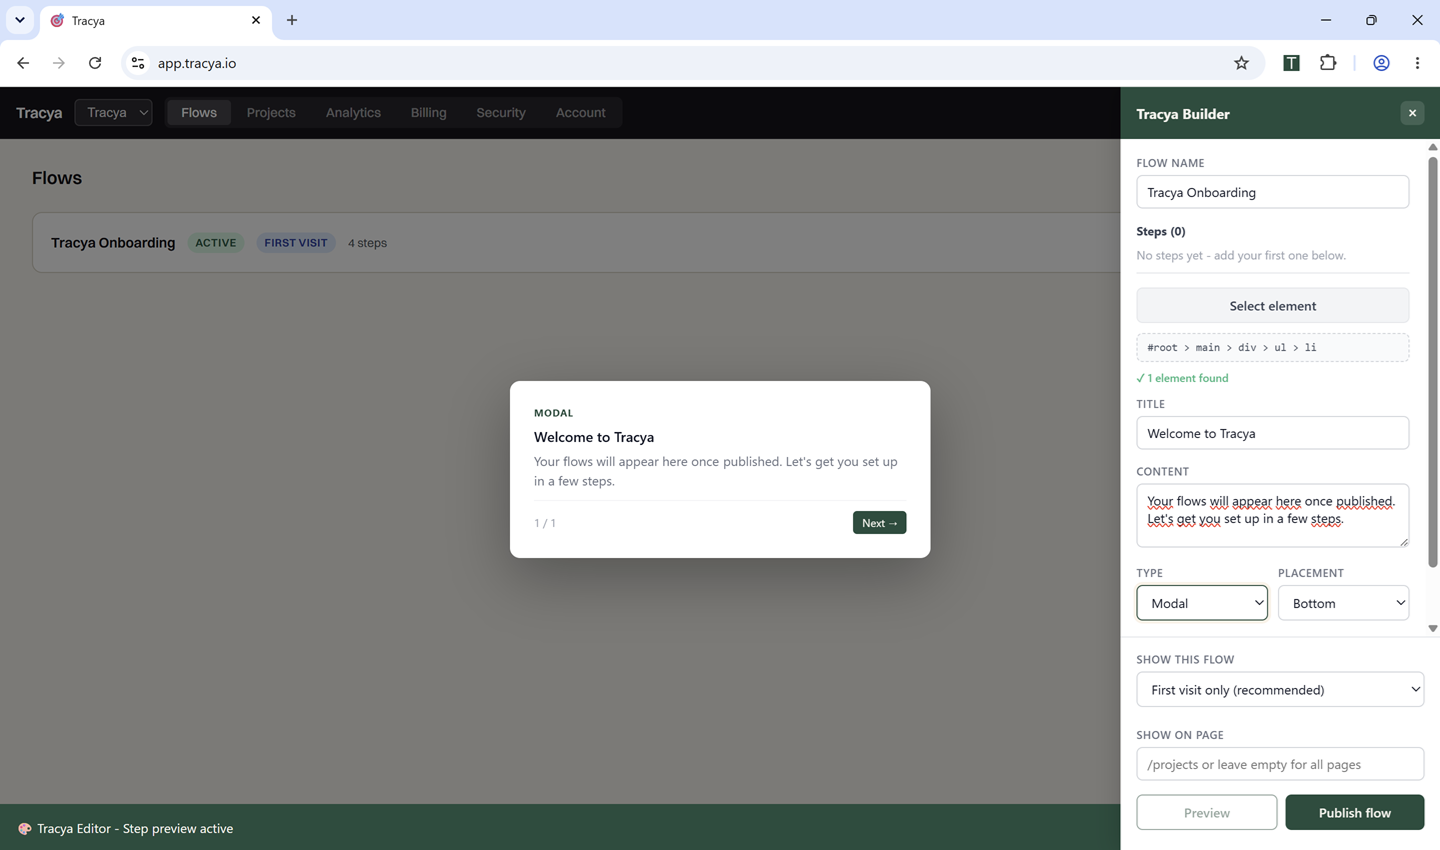Click the Title input field

pos(1273,433)
